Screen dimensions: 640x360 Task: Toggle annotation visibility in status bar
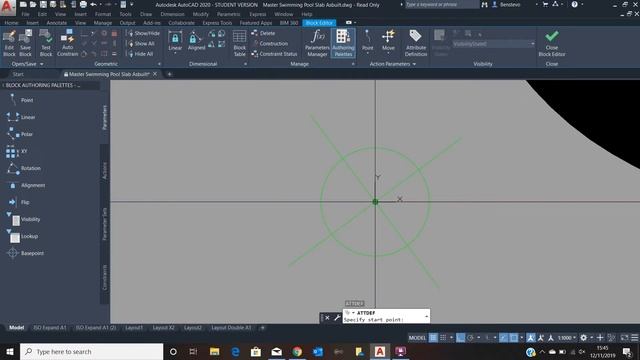click(531, 338)
